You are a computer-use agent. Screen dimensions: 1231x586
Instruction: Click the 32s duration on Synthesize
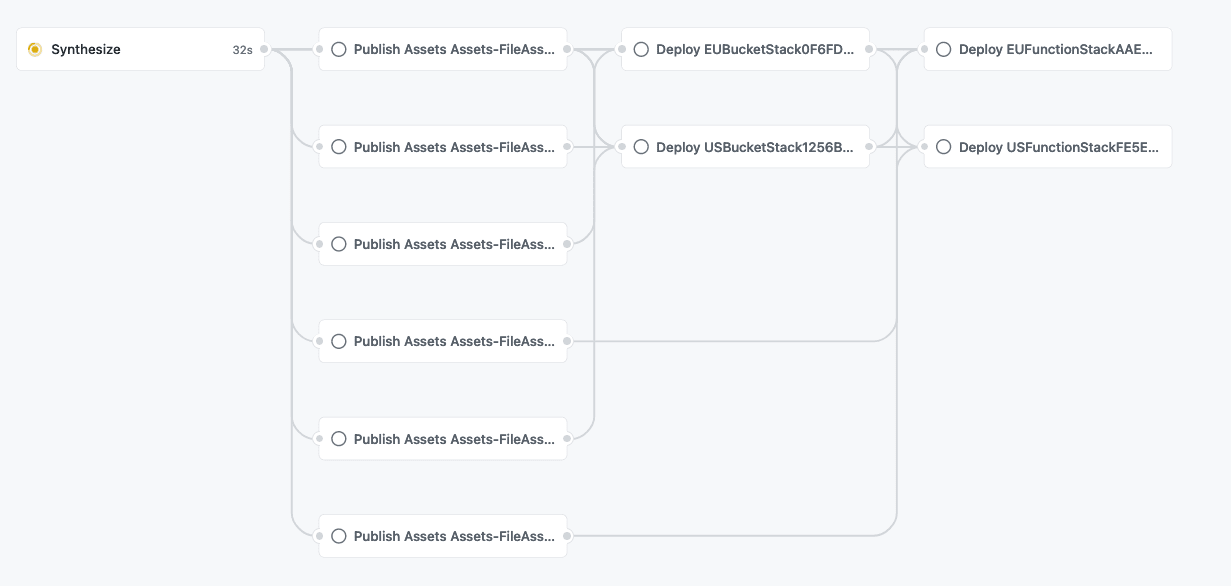tap(242, 50)
